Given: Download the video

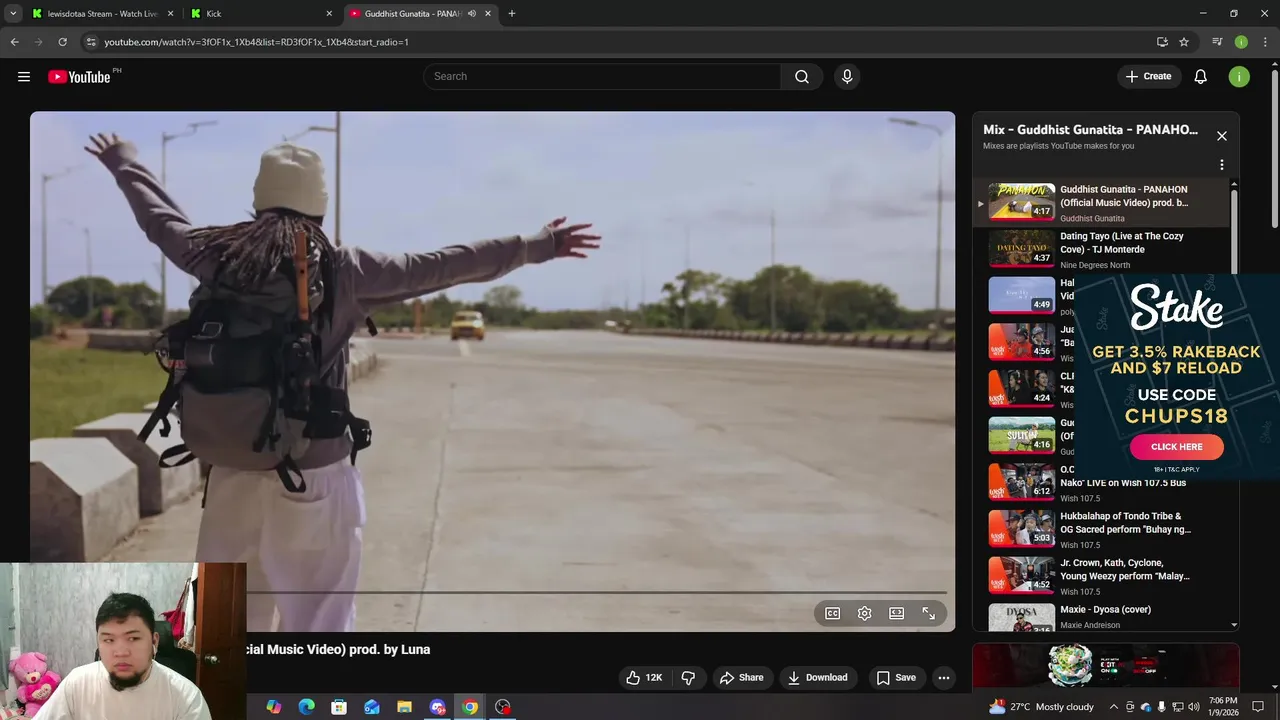Looking at the screenshot, I should point(817,677).
